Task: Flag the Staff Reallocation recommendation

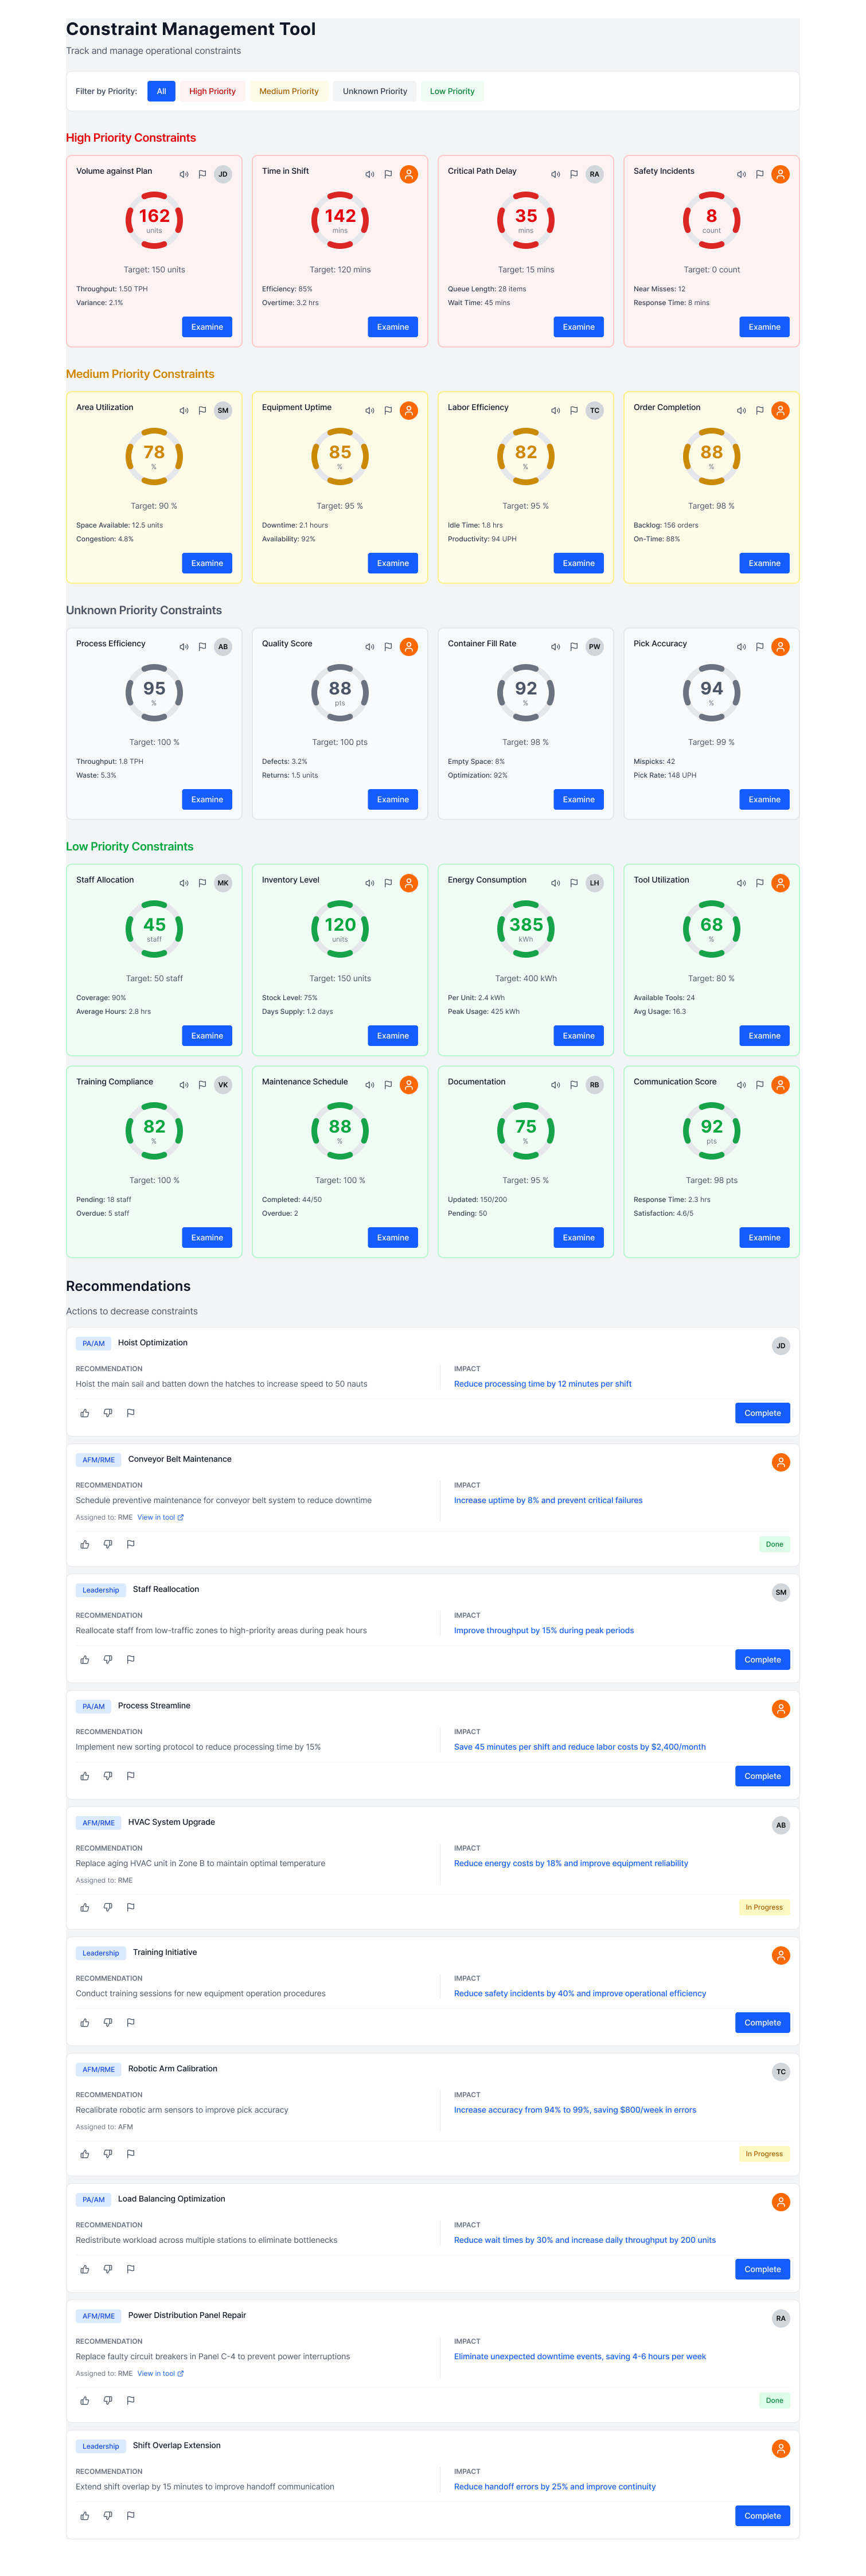Action: point(131,1659)
